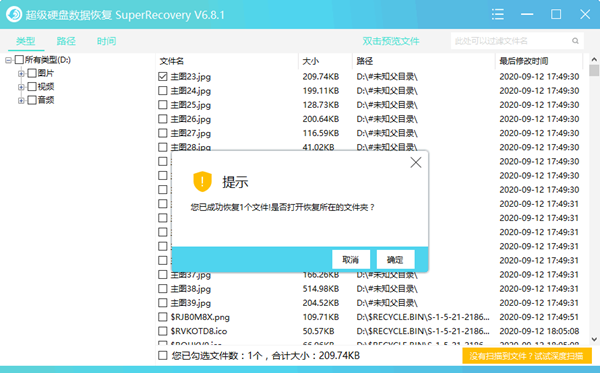Minimize the SuperRecovery window
600x373 pixels.
click(x=527, y=15)
